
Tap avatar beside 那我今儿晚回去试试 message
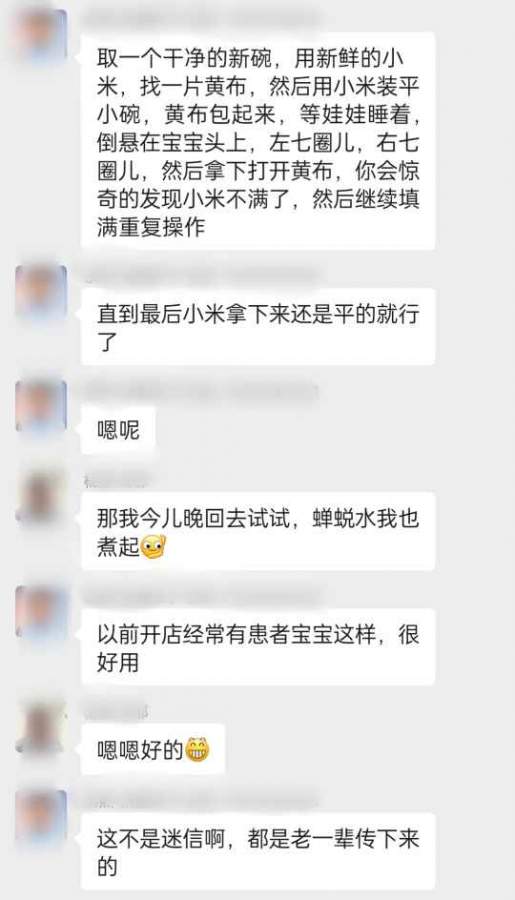pos(41,496)
